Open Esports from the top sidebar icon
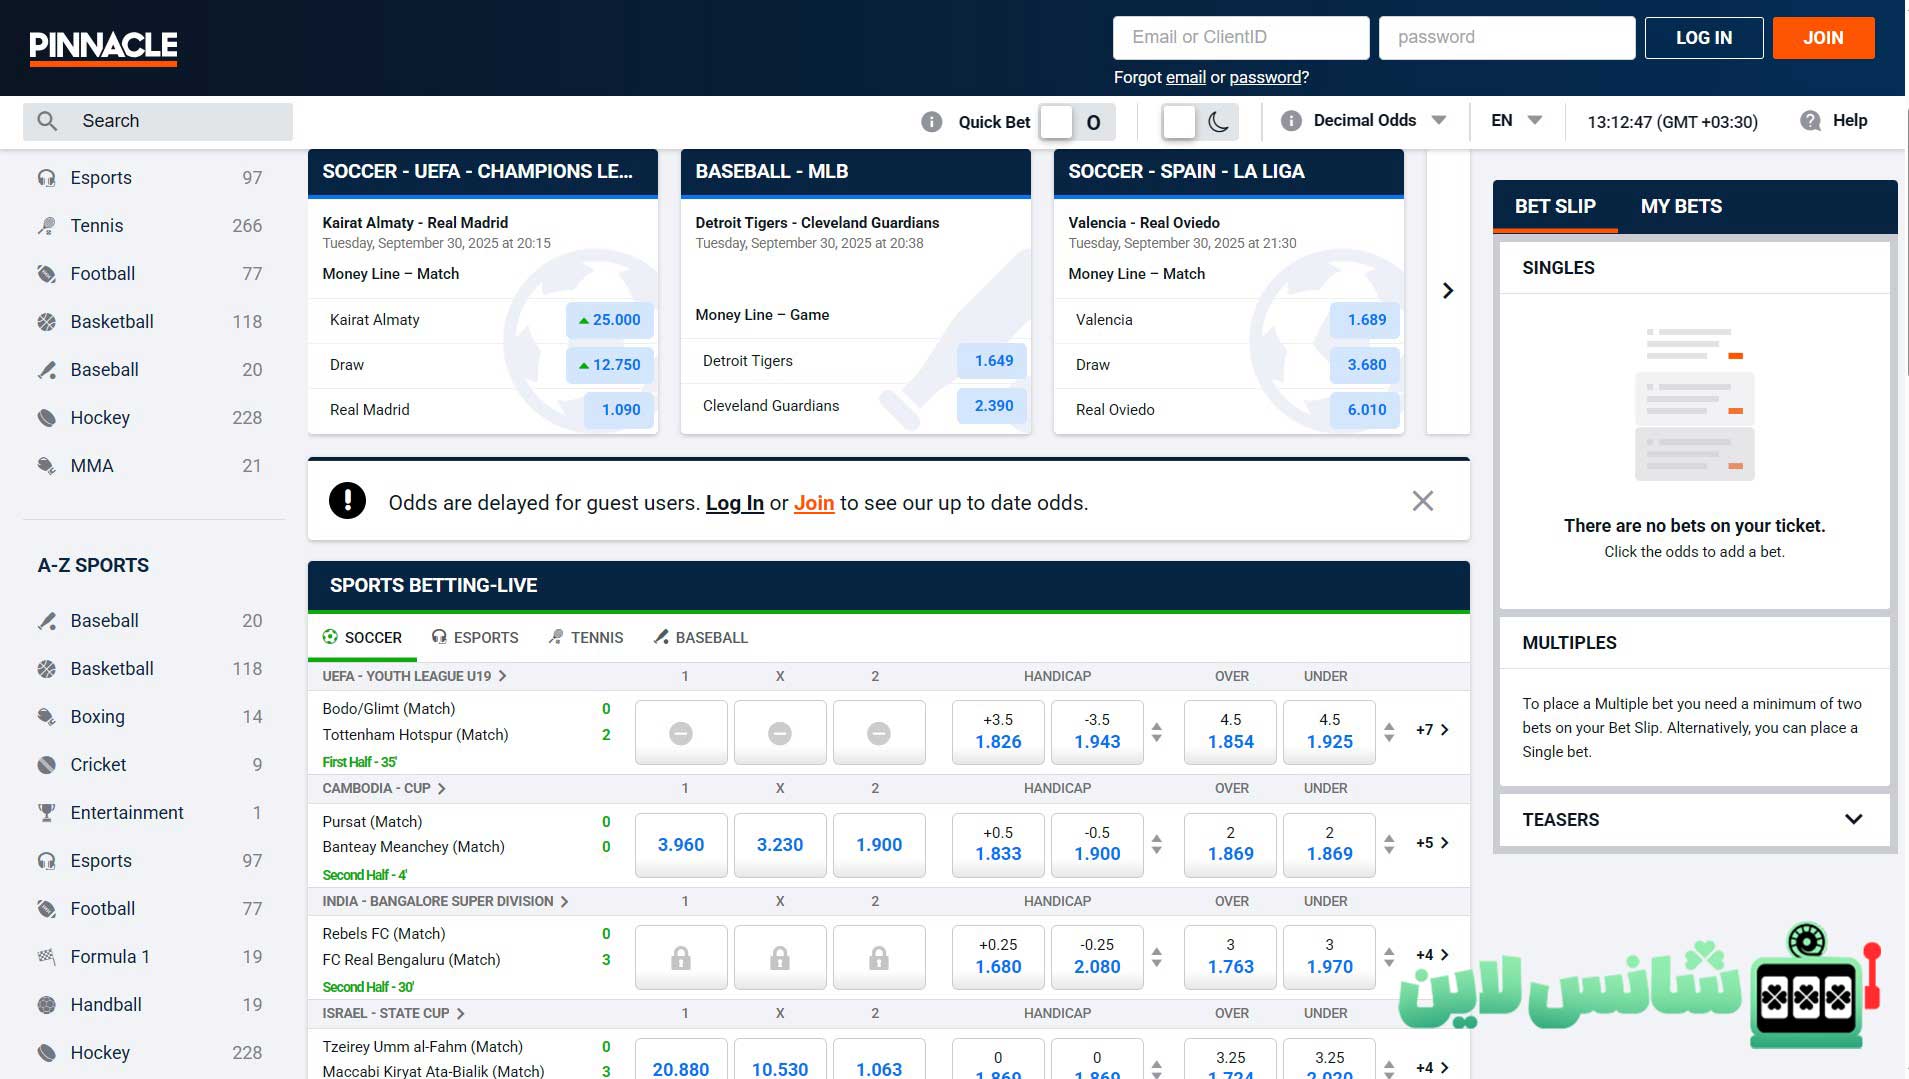This screenshot has width=1909, height=1079. click(x=46, y=178)
